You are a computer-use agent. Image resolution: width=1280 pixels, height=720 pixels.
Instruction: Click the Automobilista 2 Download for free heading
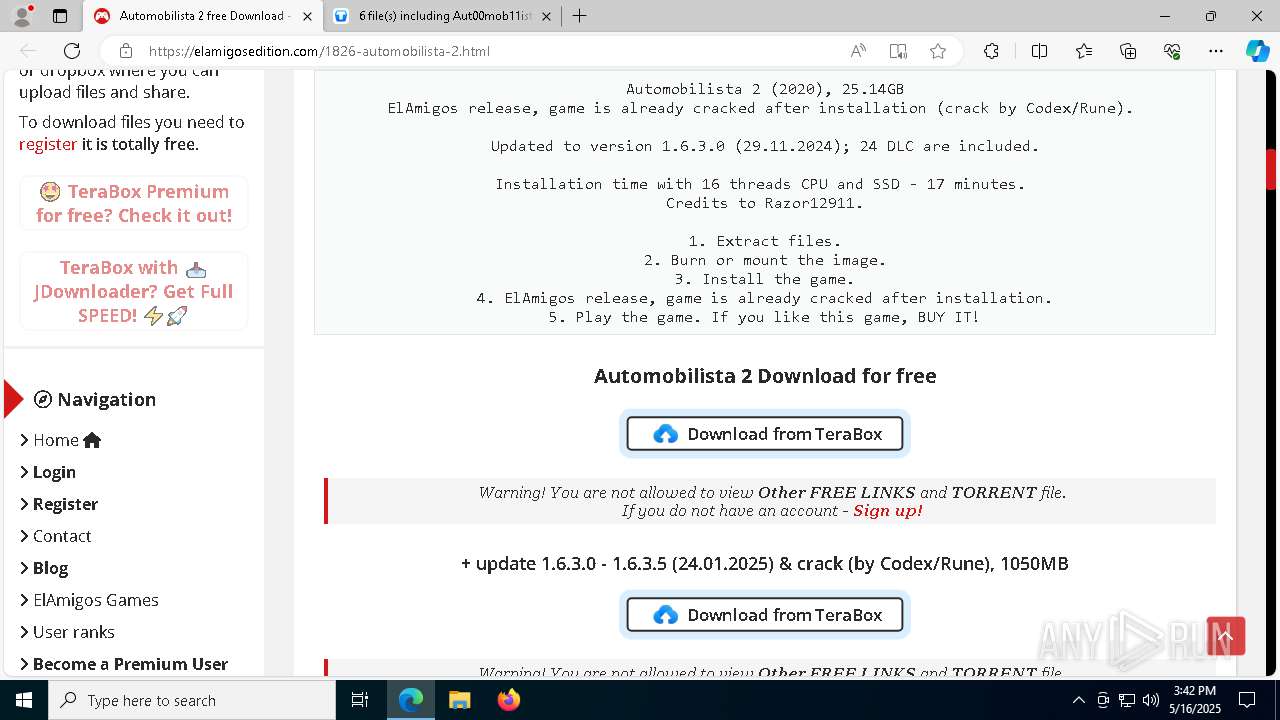[765, 376]
